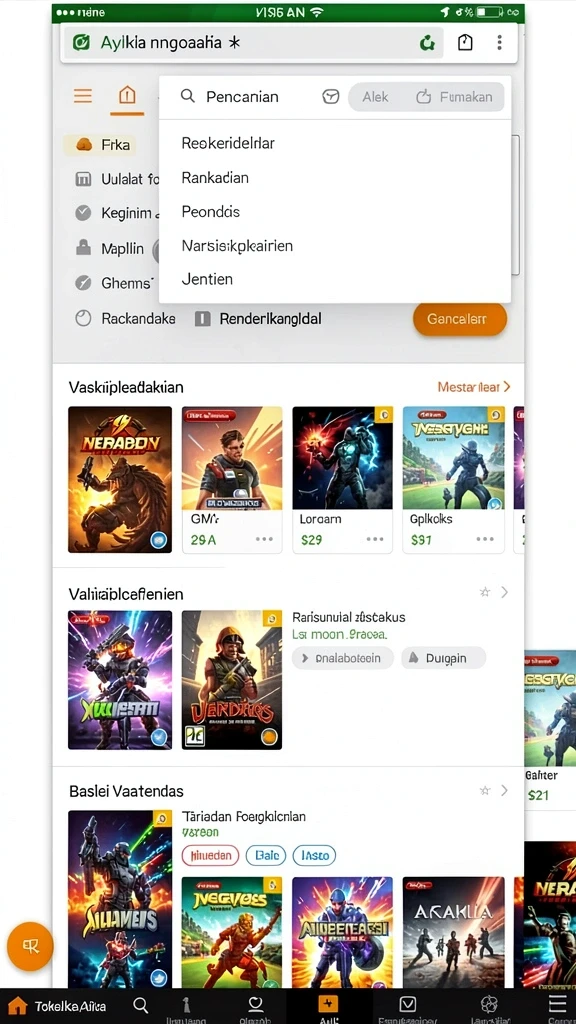Select the Baic tag
This screenshot has width=576, height=1024.
tap(266, 855)
